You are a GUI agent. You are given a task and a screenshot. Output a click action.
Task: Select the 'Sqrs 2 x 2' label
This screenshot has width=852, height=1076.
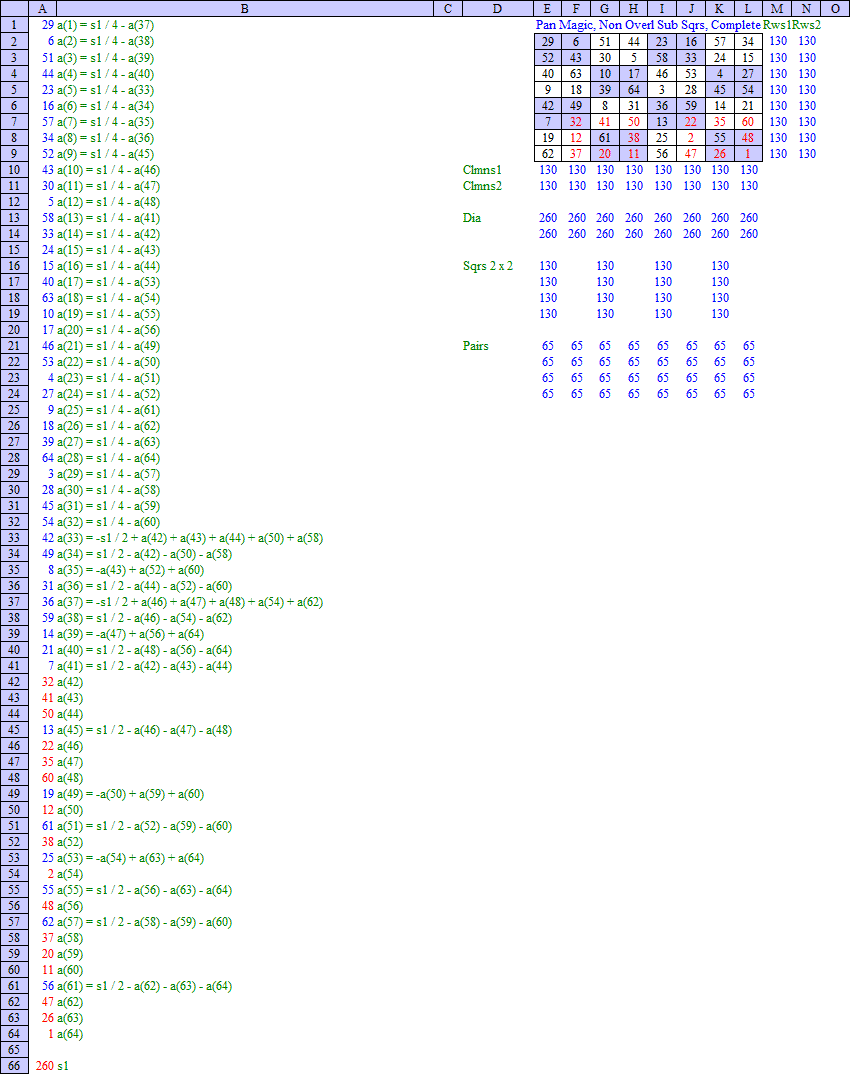coord(488,266)
